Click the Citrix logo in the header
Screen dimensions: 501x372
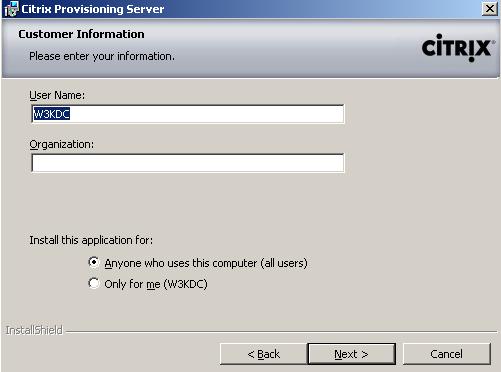(458, 48)
